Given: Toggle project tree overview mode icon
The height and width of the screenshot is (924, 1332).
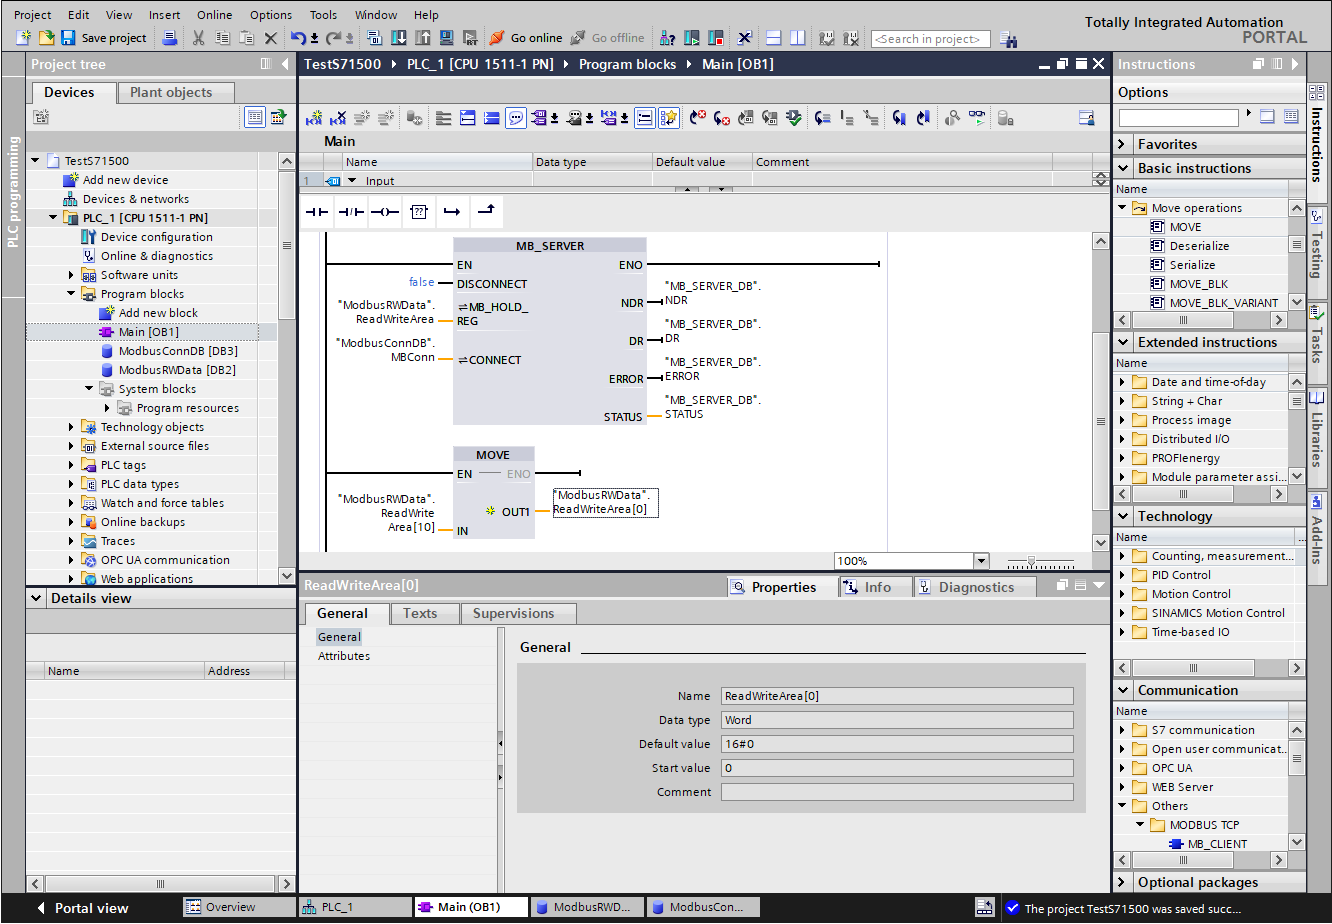Looking at the screenshot, I should pyautogui.click(x=255, y=117).
